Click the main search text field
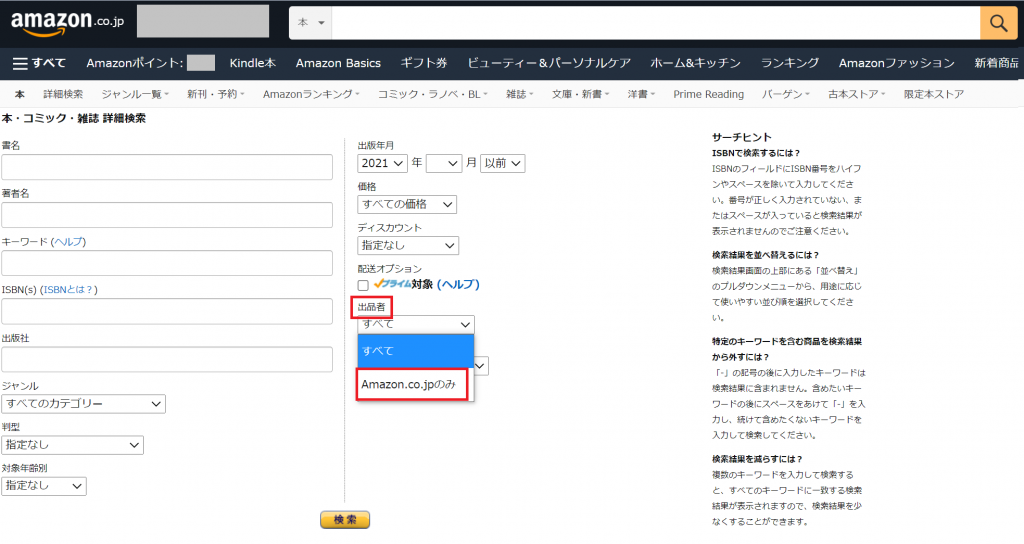The height and width of the screenshot is (544, 1024). click(656, 23)
